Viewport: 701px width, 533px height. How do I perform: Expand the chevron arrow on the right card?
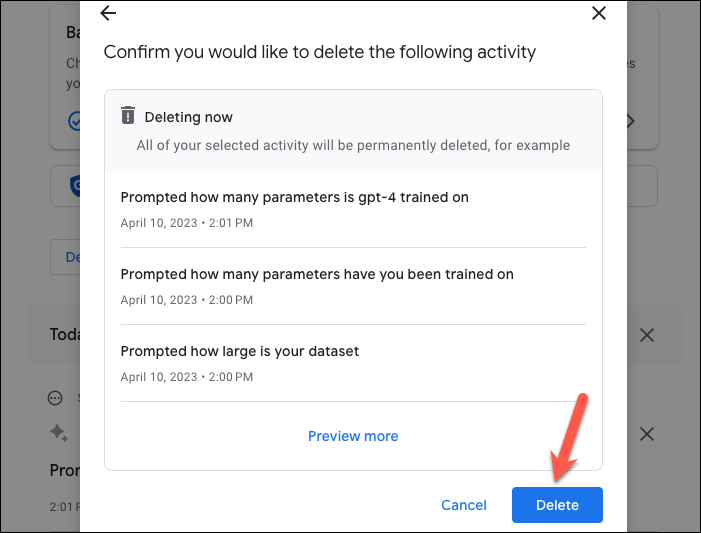(631, 121)
